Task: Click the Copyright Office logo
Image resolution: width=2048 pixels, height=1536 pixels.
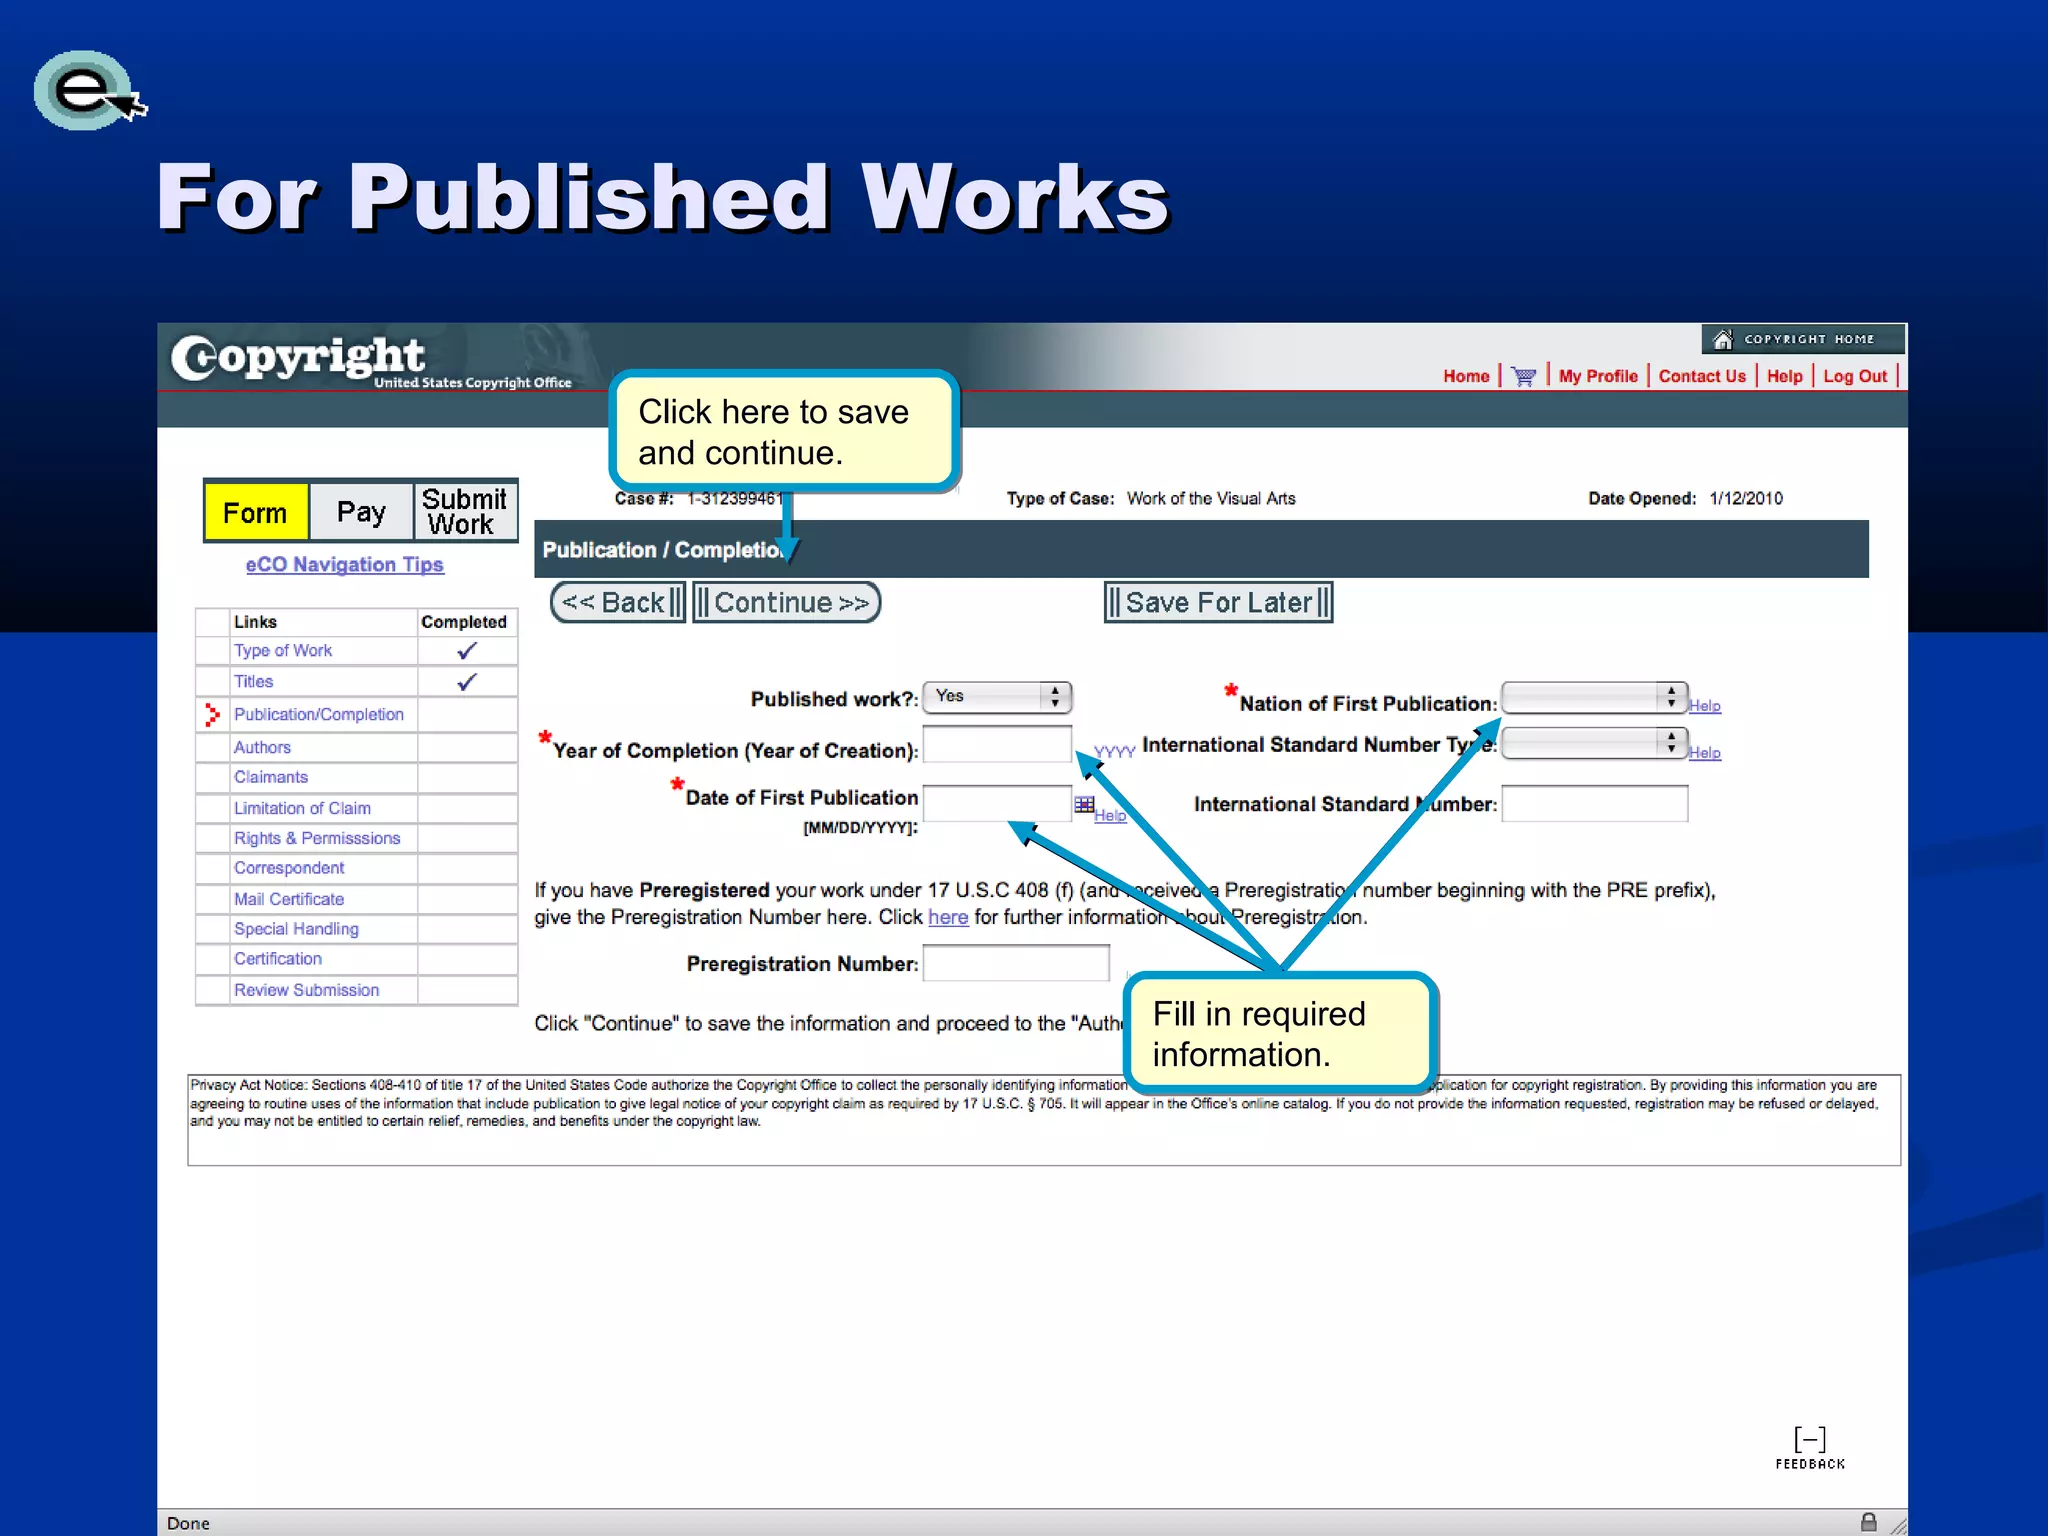Action: pos(372,360)
